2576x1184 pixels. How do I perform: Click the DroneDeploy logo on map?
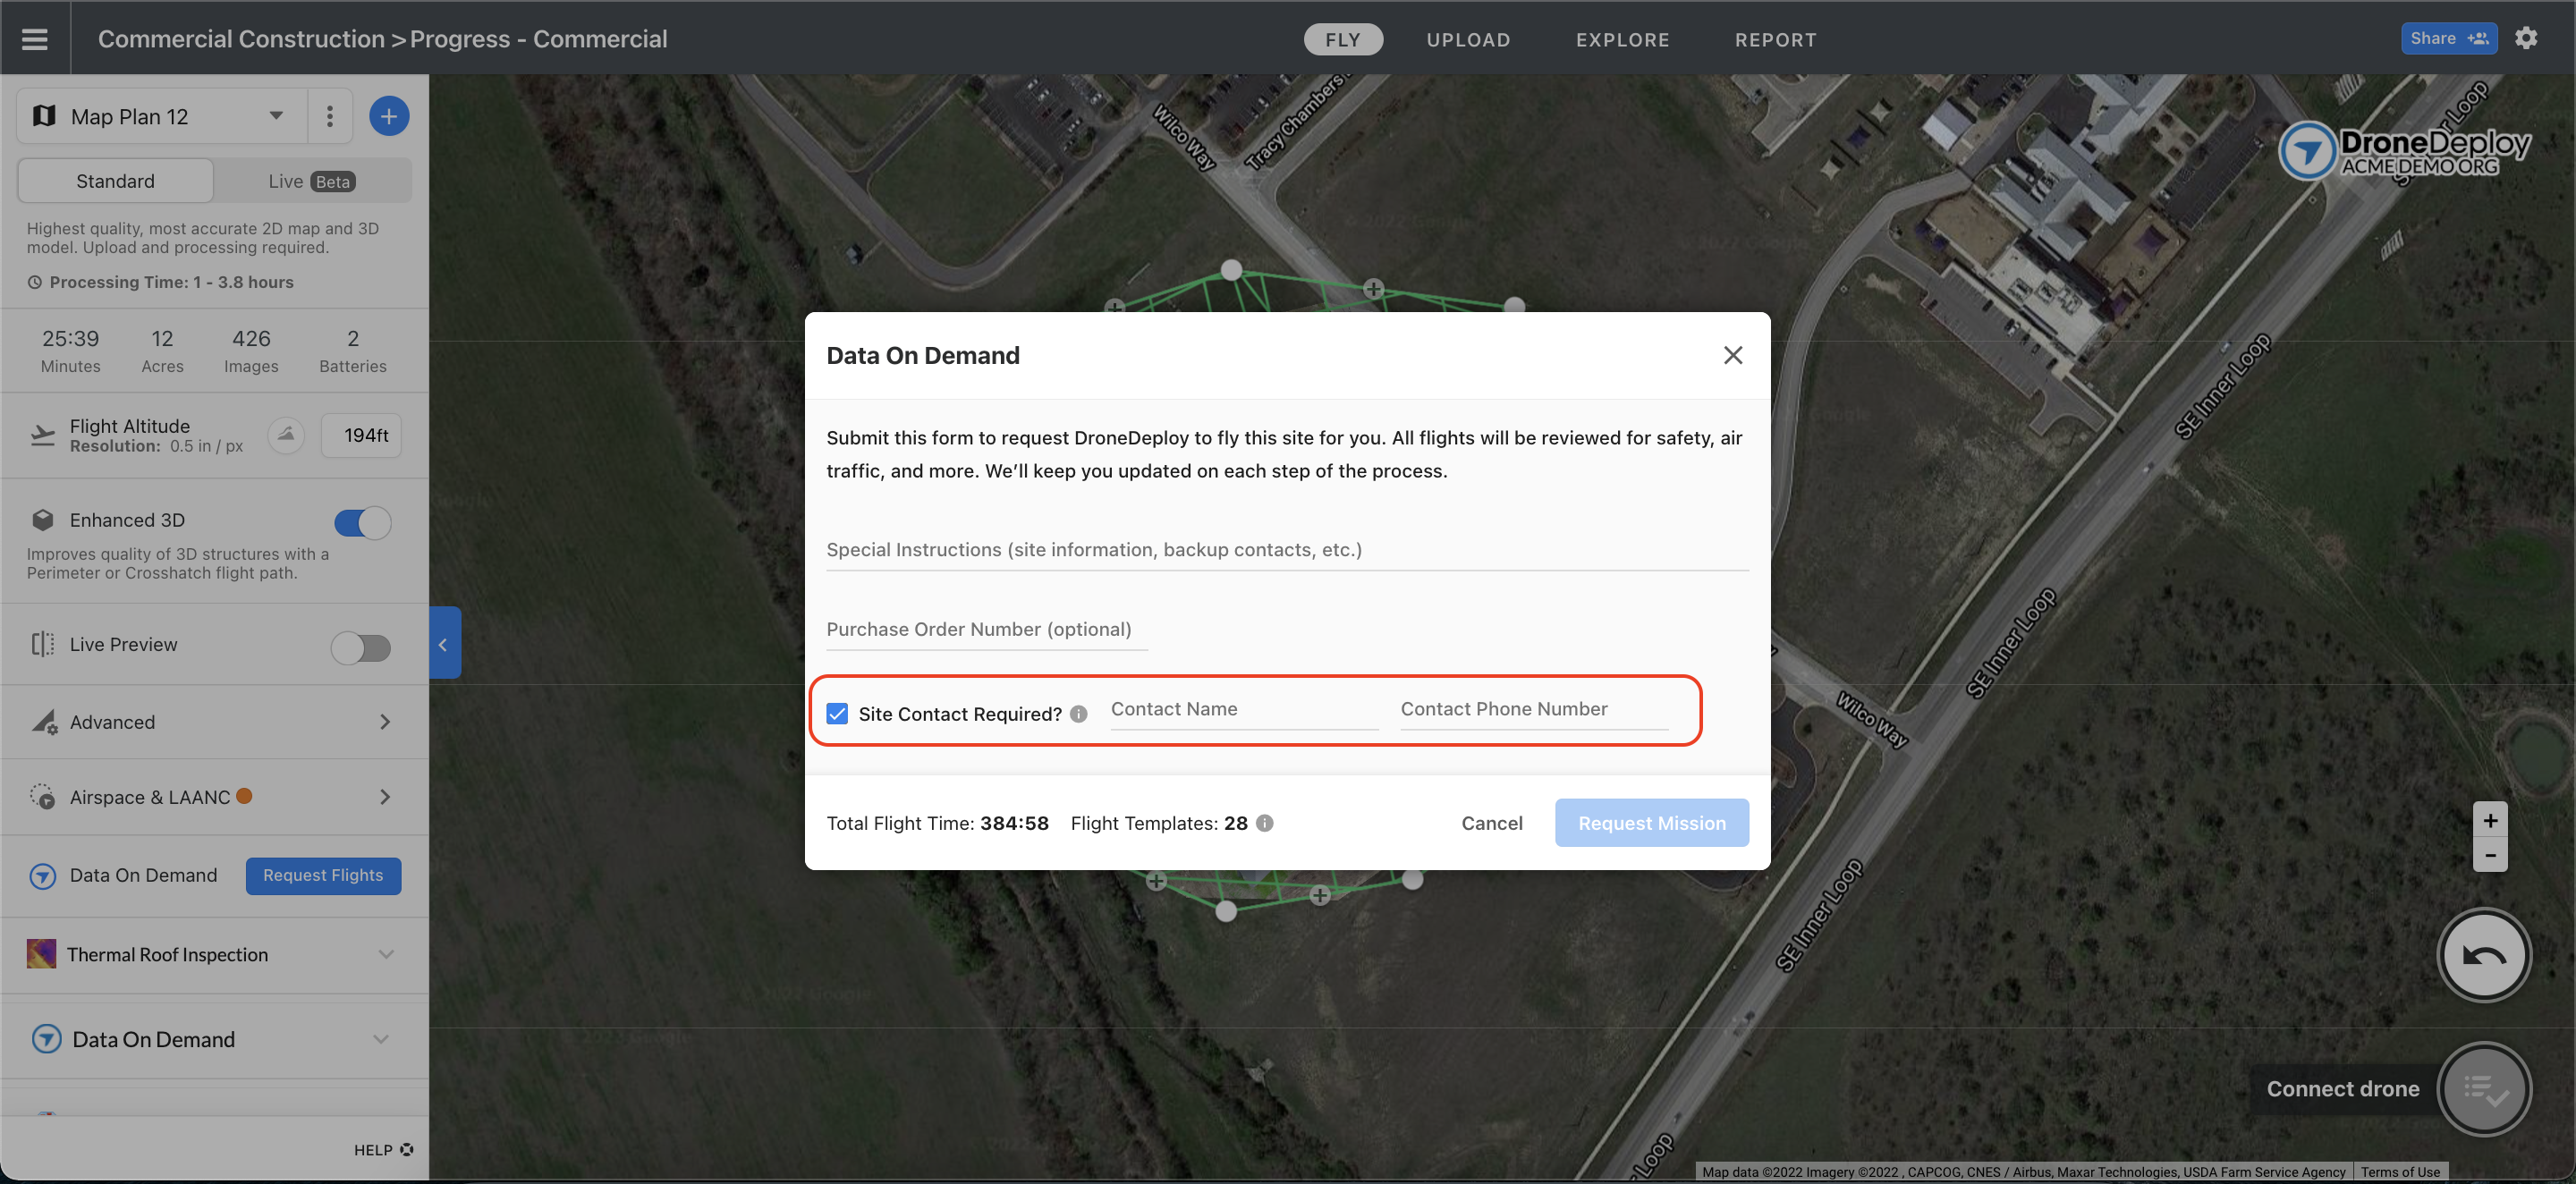(2404, 152)
